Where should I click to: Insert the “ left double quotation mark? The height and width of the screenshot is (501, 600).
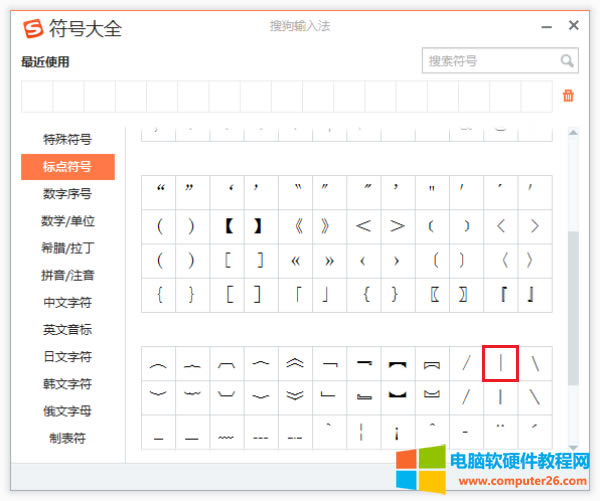coord(160,189)
